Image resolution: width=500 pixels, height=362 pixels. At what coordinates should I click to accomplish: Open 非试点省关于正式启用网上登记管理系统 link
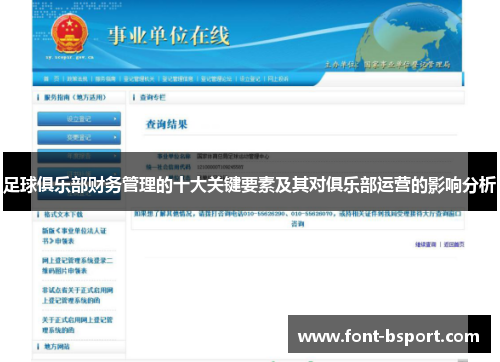(x=77, y=295)
